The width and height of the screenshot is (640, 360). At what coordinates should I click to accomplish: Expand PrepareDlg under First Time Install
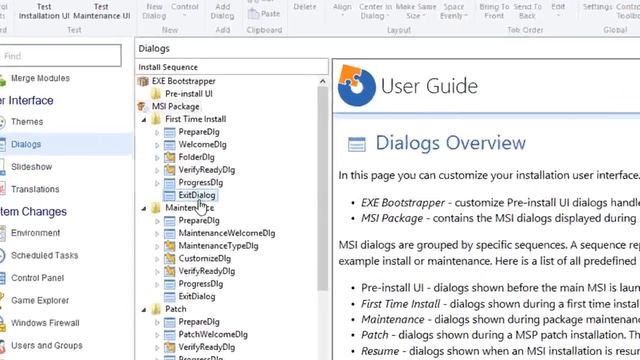(x=157, y=132)
